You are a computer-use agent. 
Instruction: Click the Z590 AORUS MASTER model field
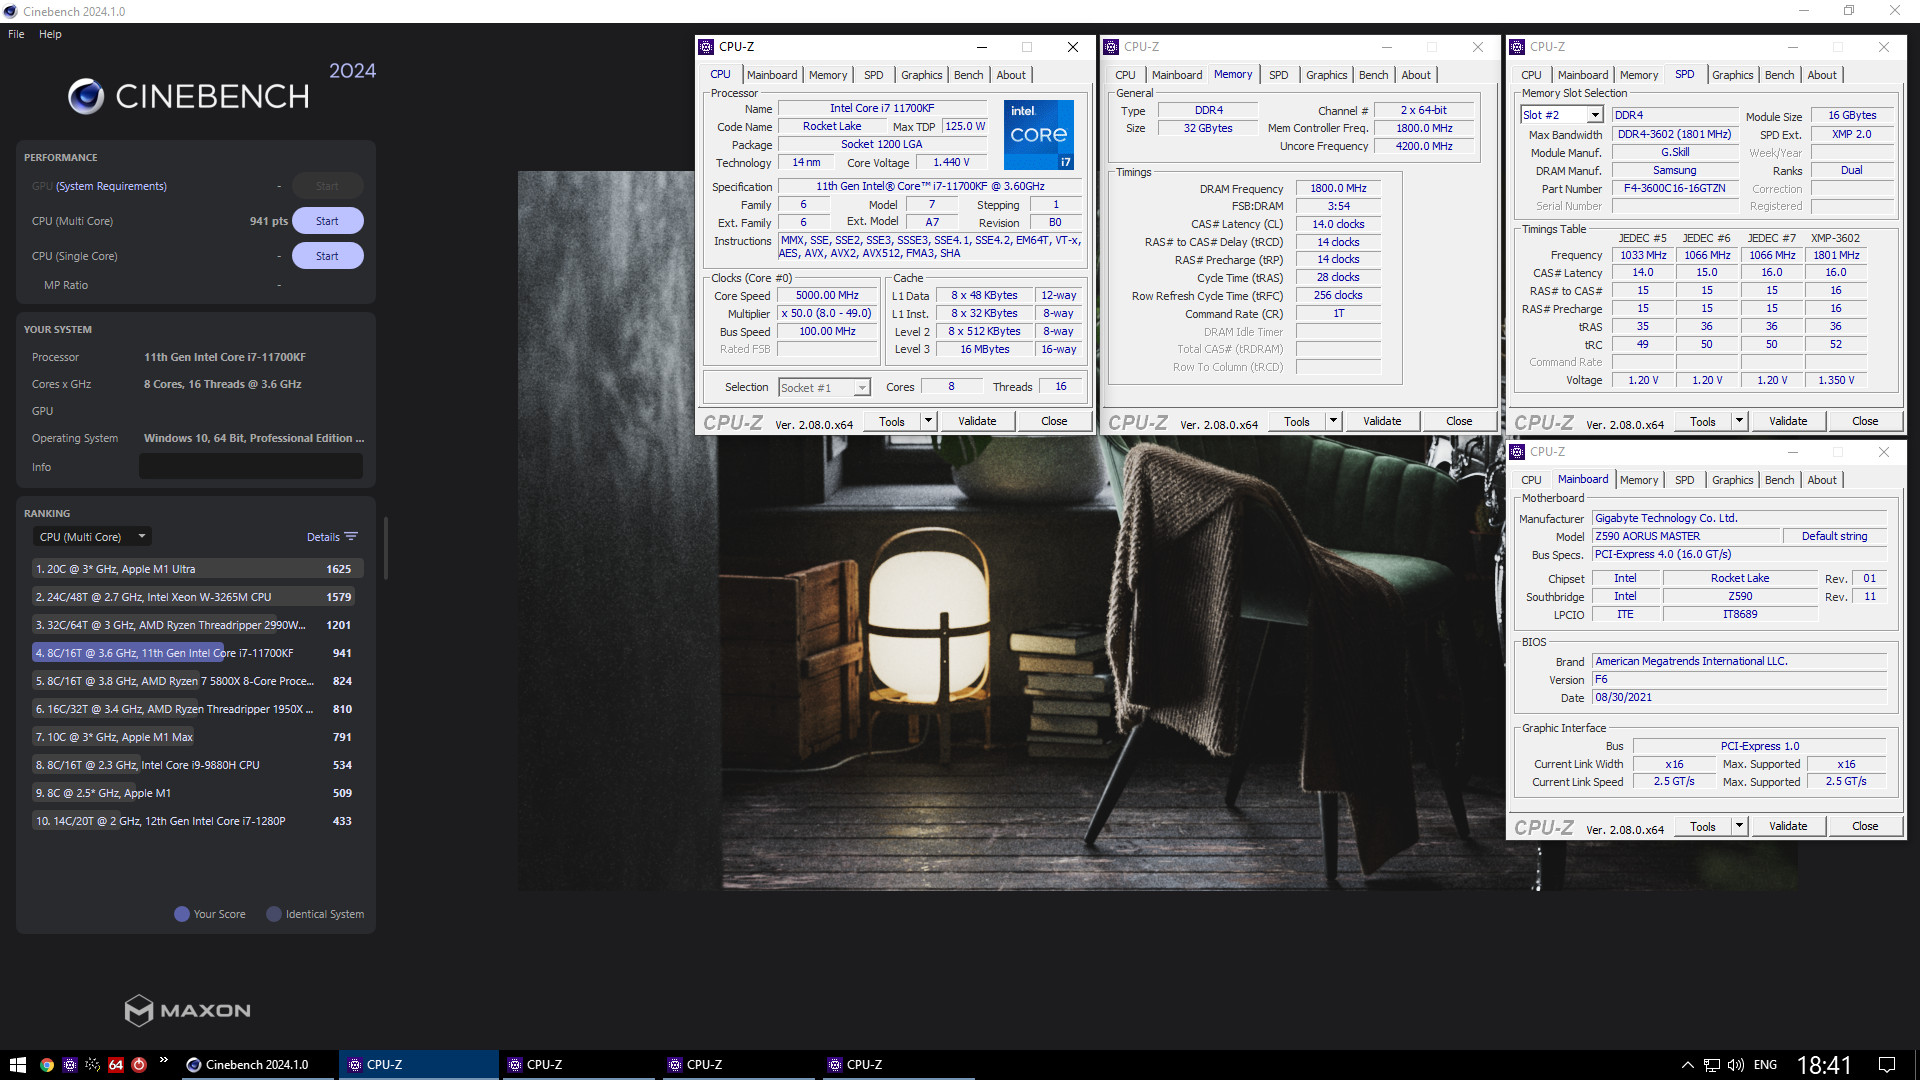(x=1686, y=536)
